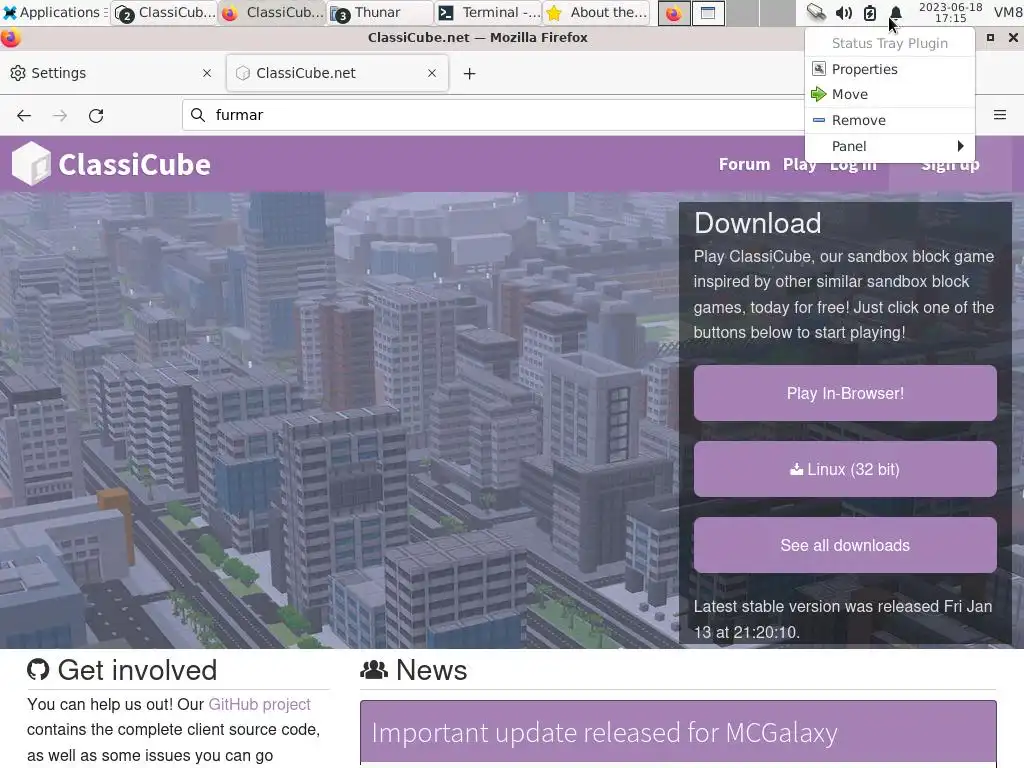Open the About the... taskbar window
The height and width of the screenshot is (768, 1024).
[x=597, y=12]
